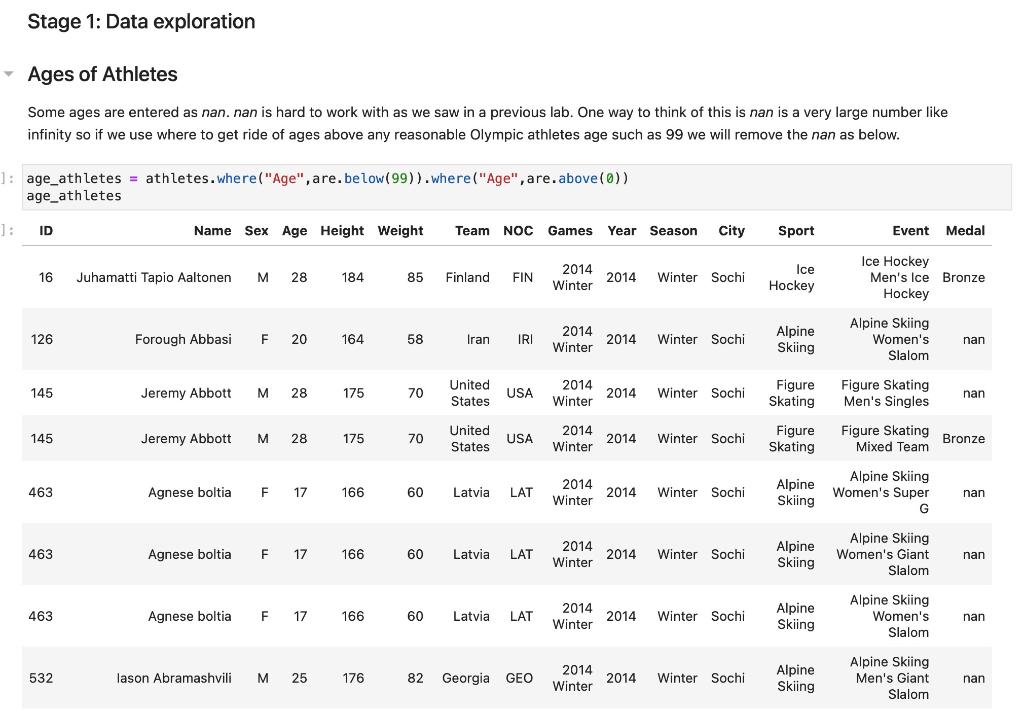The image size is (1024, 709).
Task: Click the Medal column header
Action: (x=965, y=230)
